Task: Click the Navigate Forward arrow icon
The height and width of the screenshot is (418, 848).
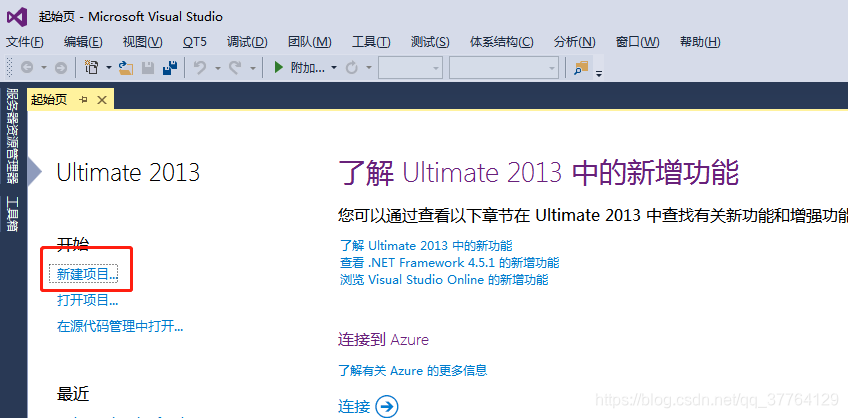Action: coord(61,68)
